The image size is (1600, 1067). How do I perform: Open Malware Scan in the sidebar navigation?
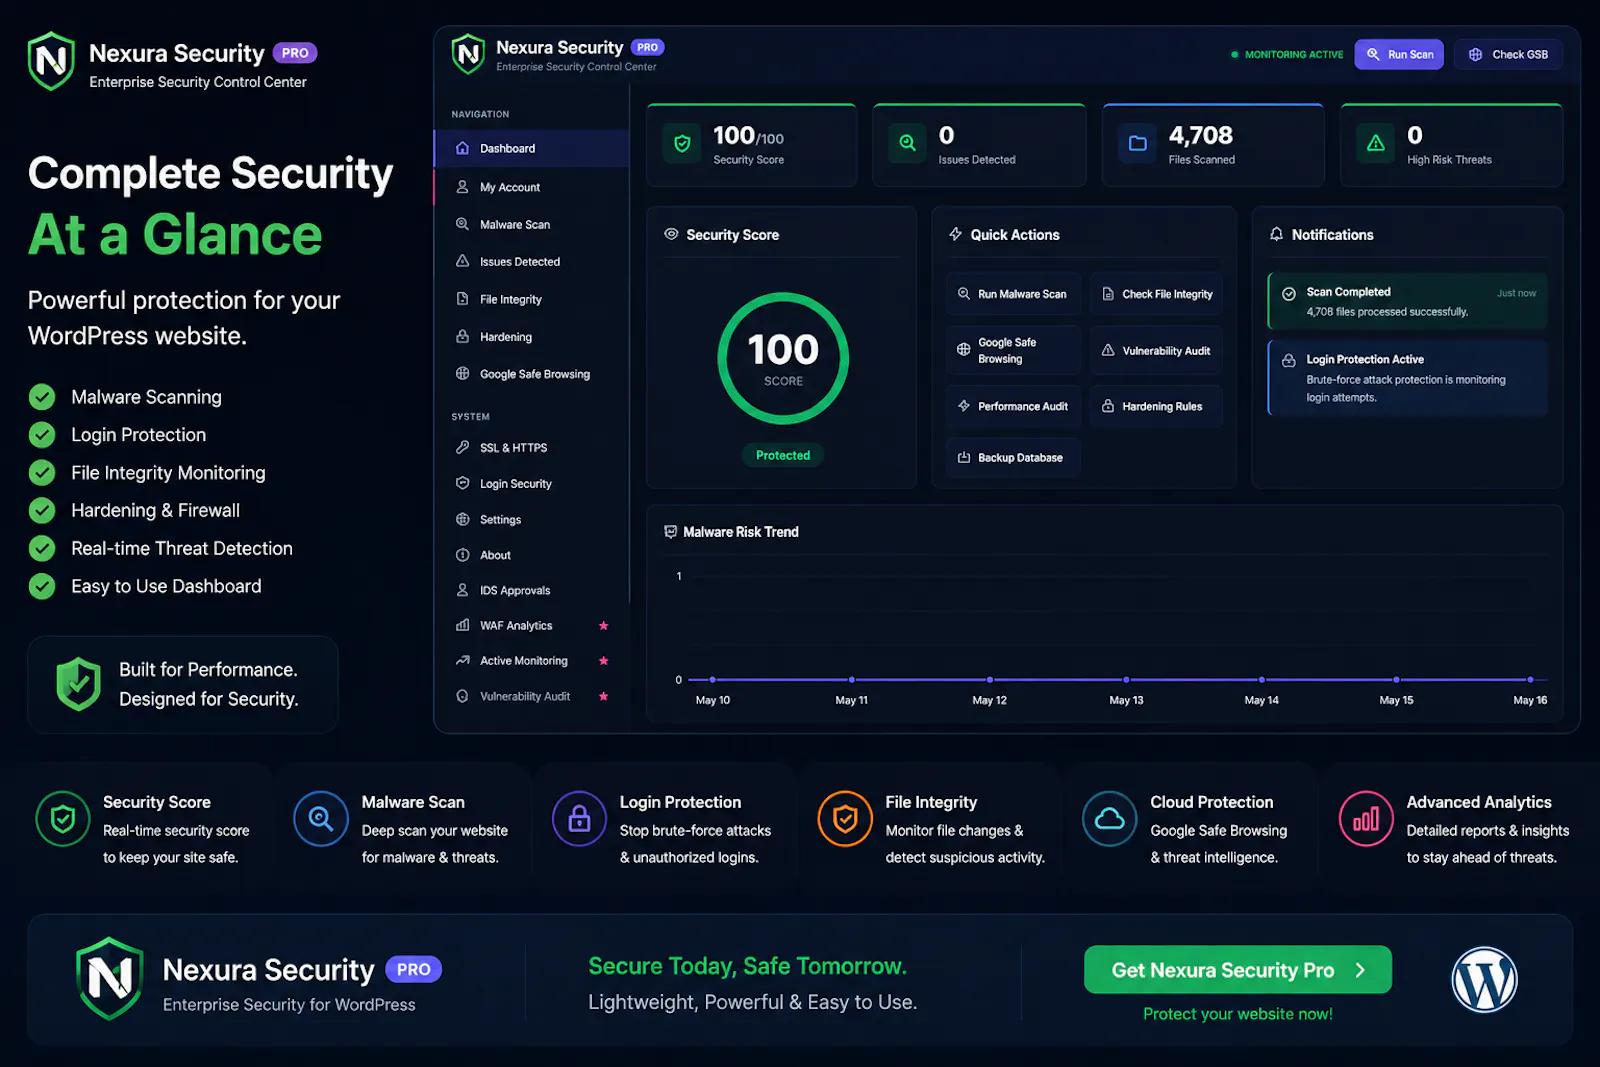pos(532,224)
